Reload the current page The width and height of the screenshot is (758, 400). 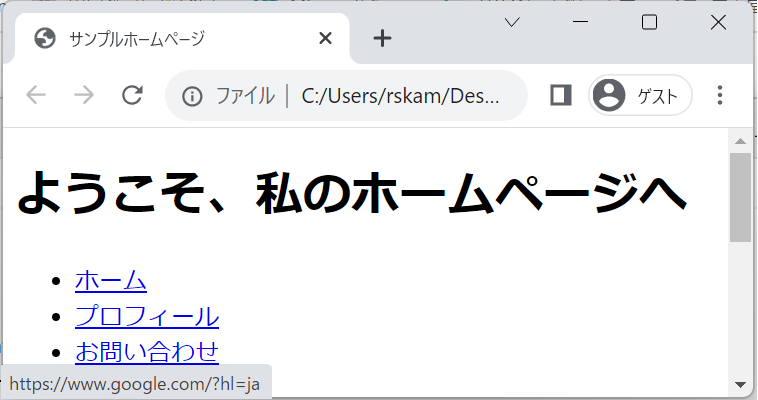pos(132,95)
